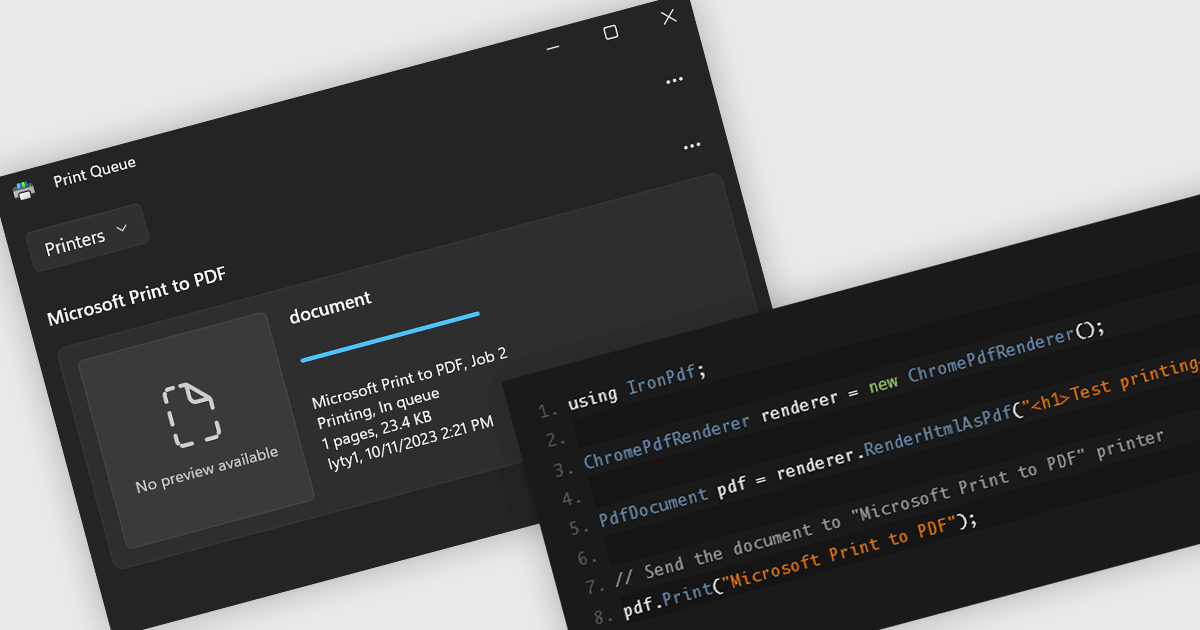Minimize the Print Queue window
The width and height of the screenshot is (1200, 630).
(x=551, y=47)
